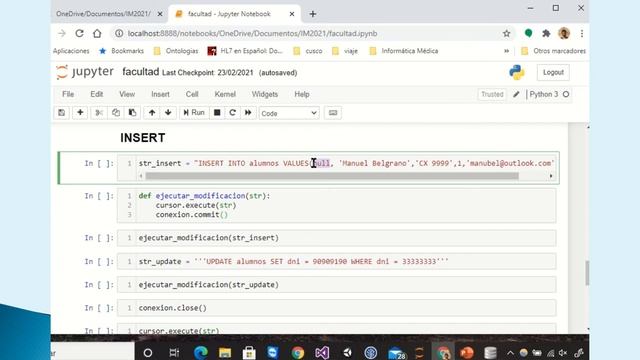Interrupt the kernel with the stop icon
The width and height of the screenshot is (640, 360).
(x=217, y=113)
